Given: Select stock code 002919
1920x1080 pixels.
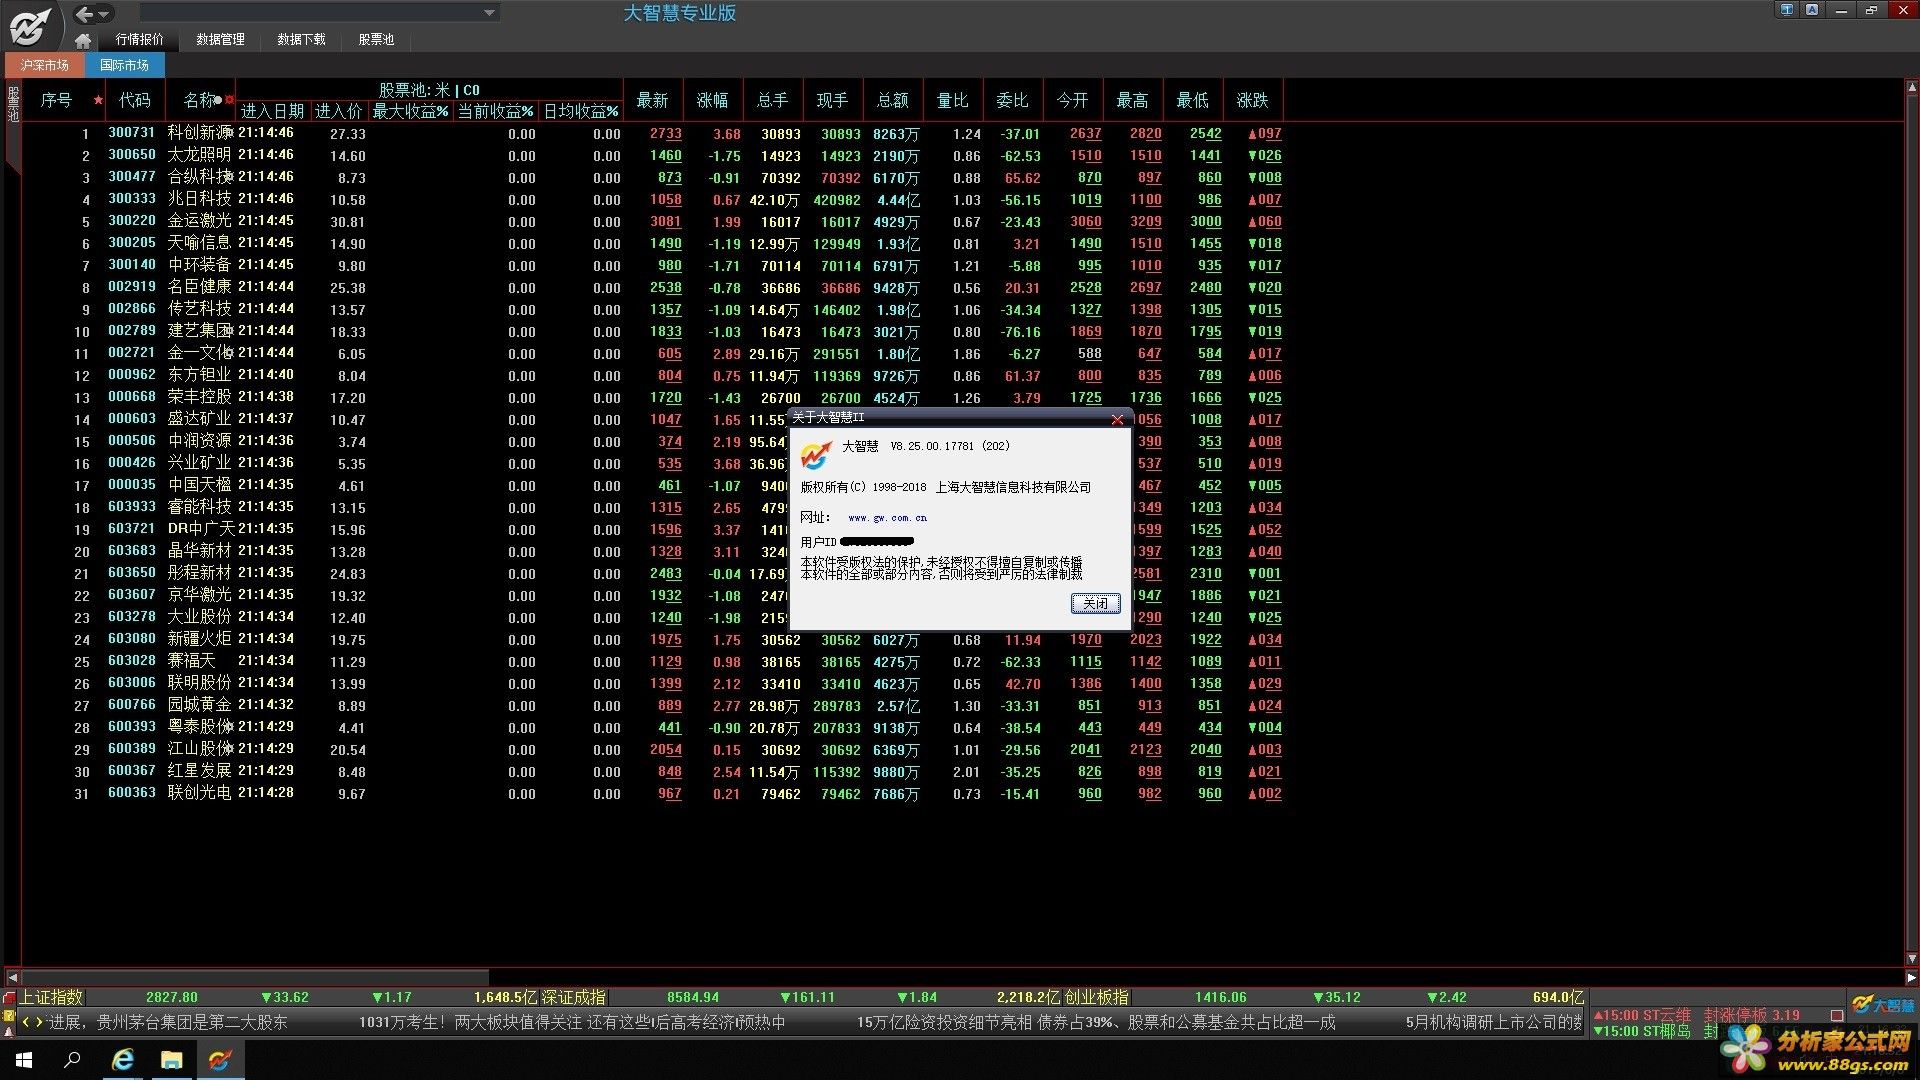Looking at the screenshot, I should (132, 287).
